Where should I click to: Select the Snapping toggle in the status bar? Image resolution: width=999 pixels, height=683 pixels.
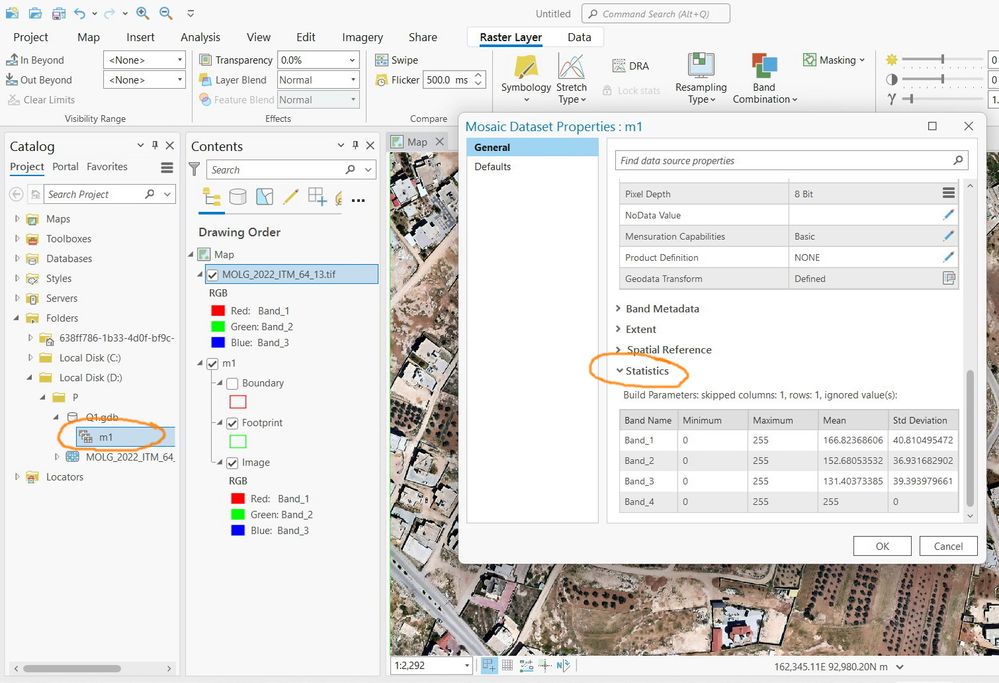click(x=527, y=664)
